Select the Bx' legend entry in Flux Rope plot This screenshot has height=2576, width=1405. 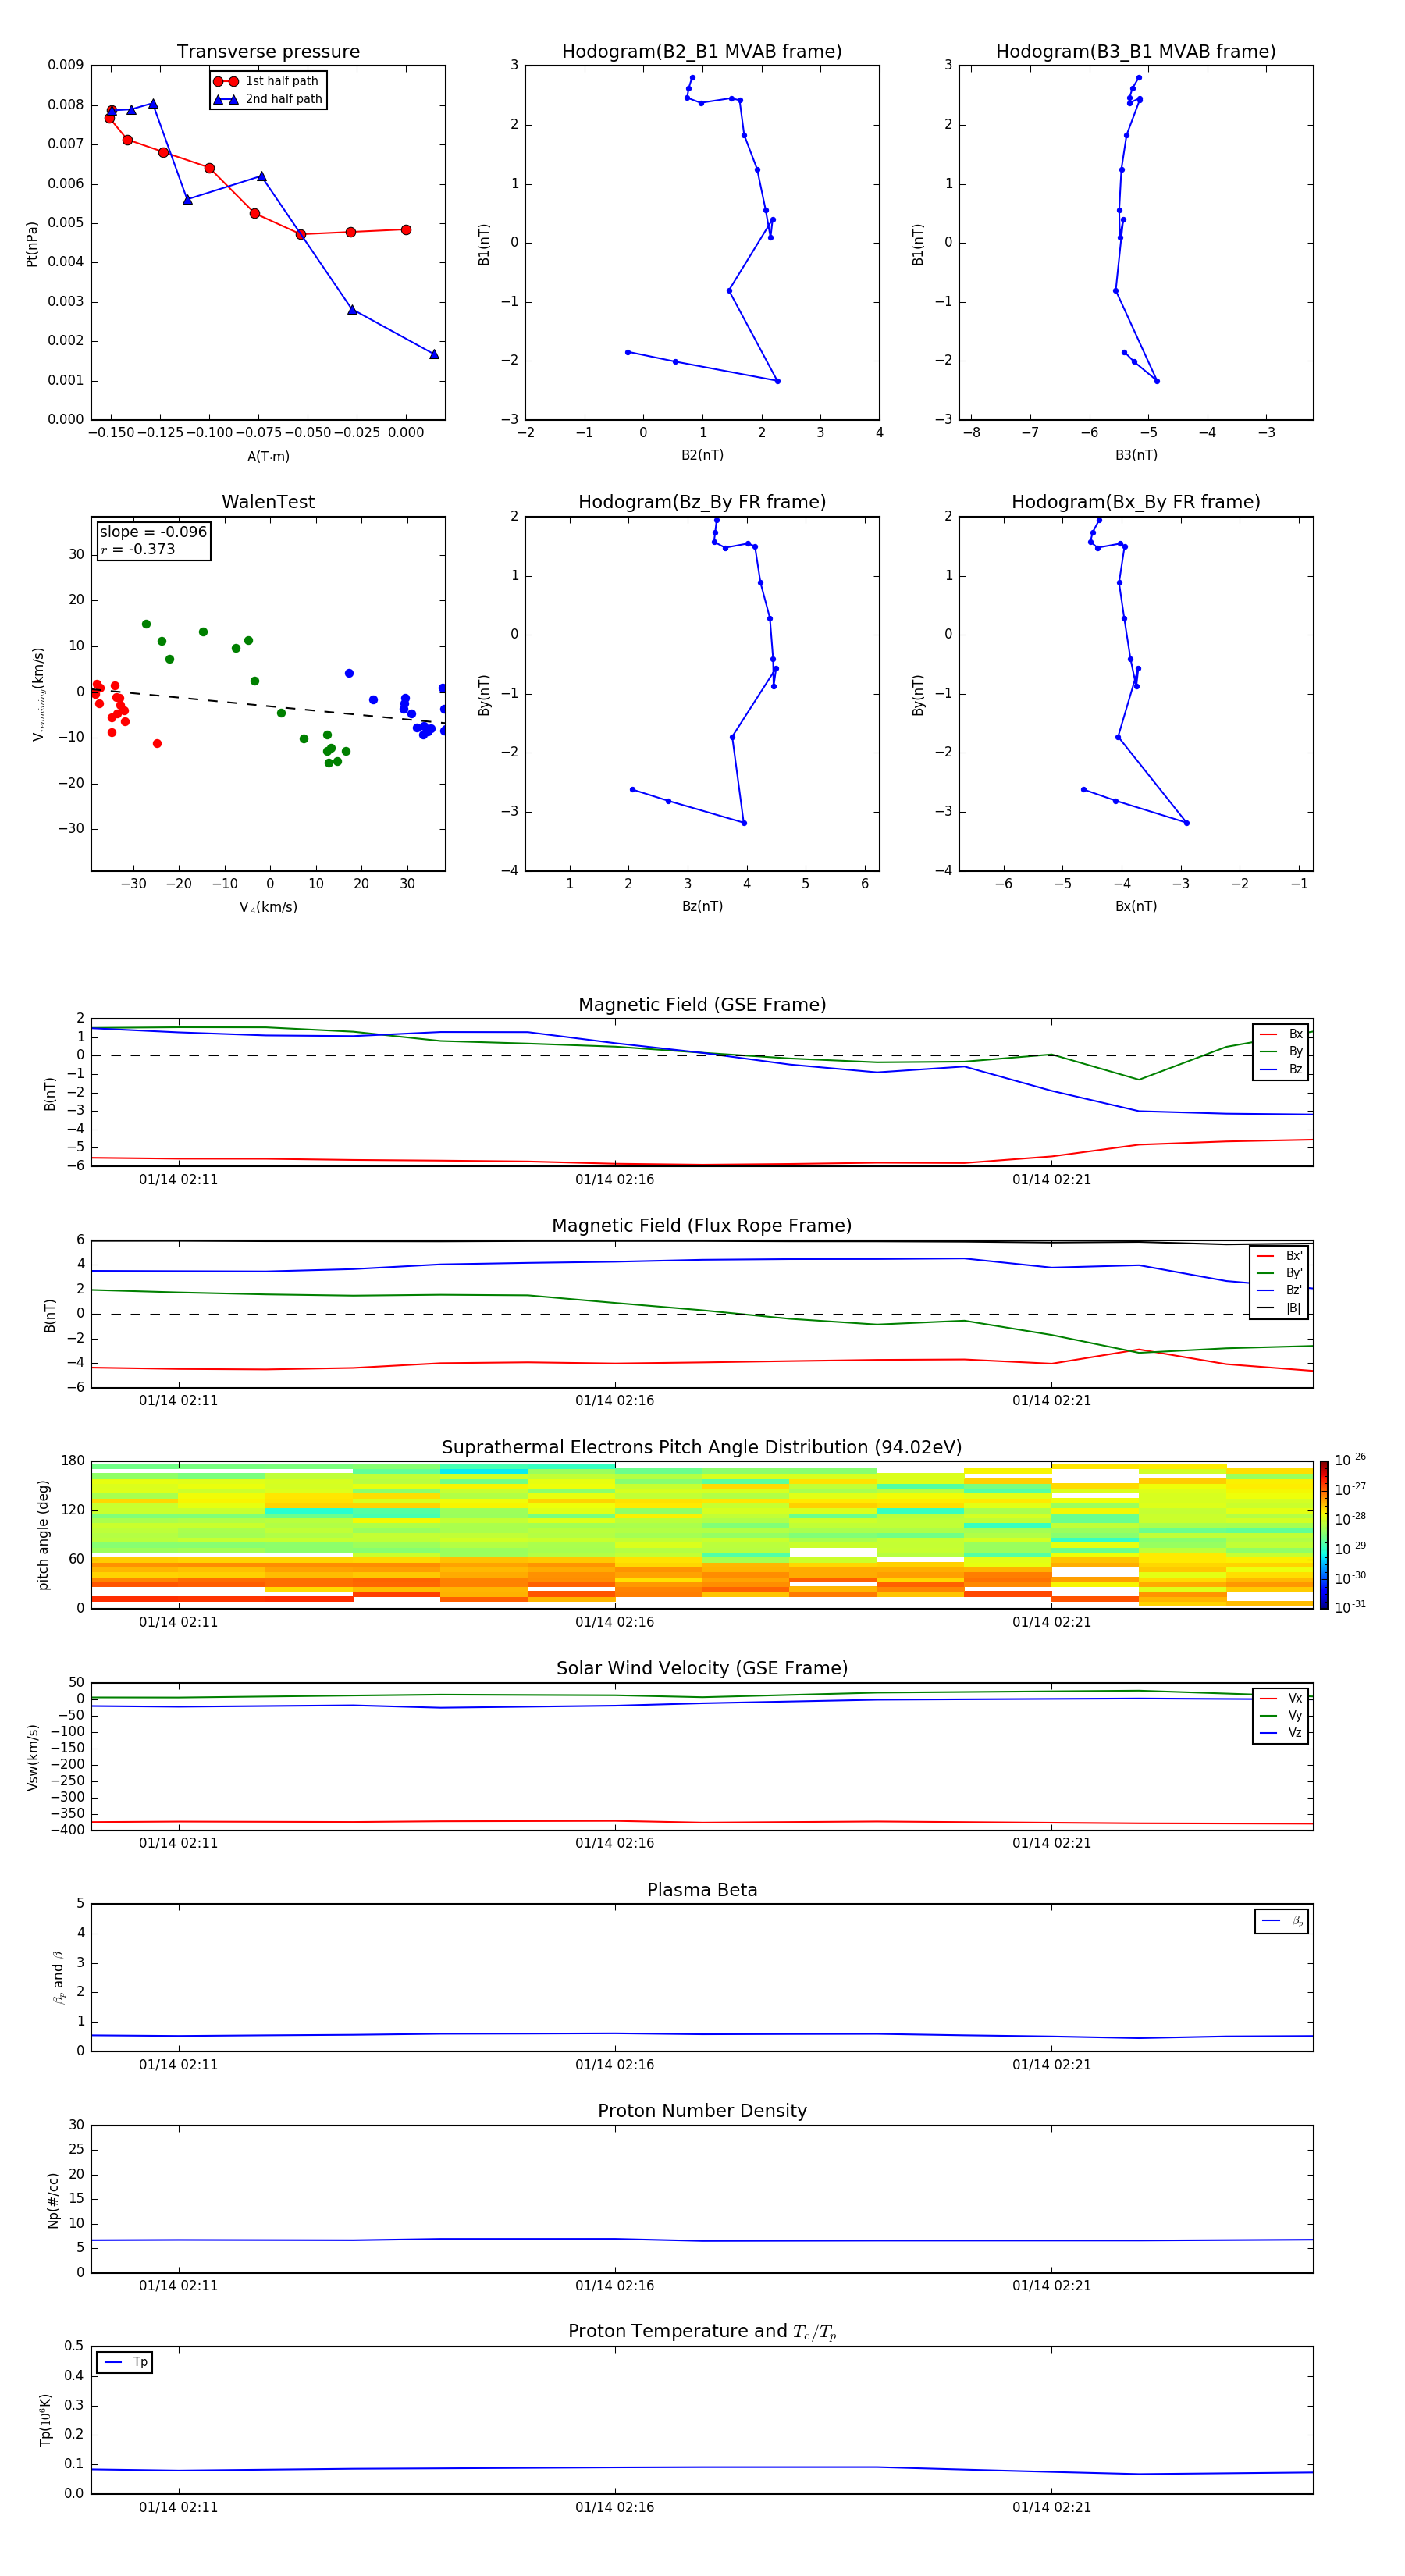tap(1280, 1256)
